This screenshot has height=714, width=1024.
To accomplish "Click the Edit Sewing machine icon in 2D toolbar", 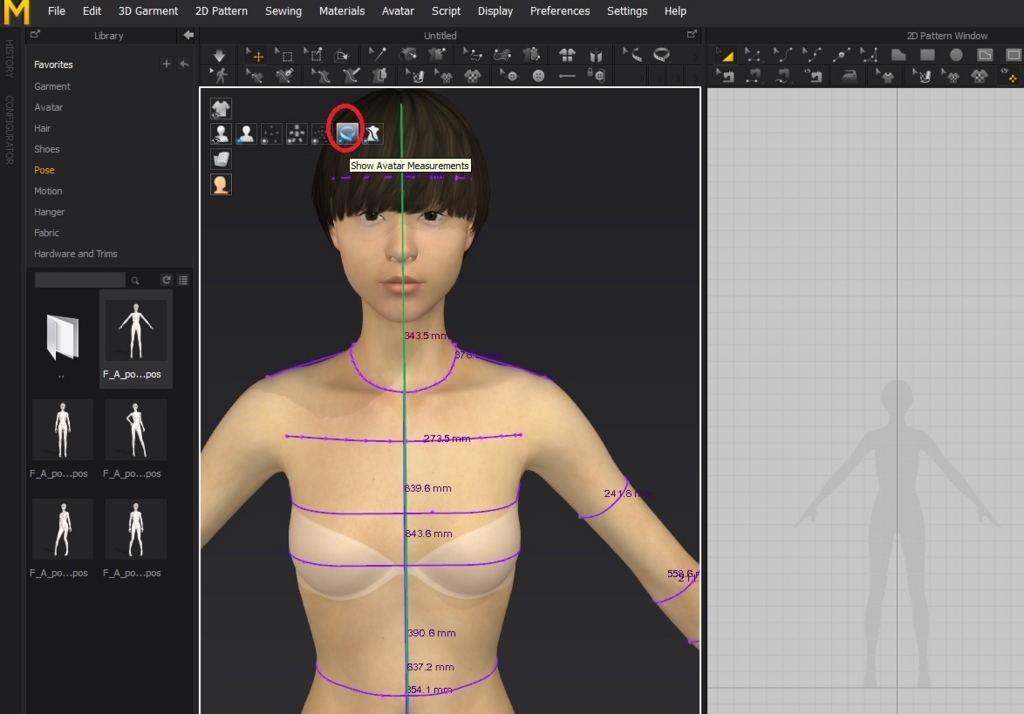I will 725,76.
